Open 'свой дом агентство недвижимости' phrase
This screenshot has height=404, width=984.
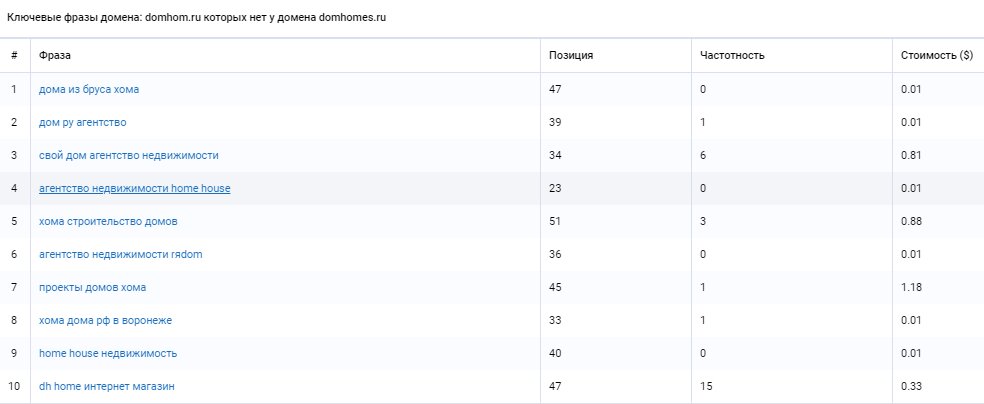pyautogui.click(x=129, y=155)
